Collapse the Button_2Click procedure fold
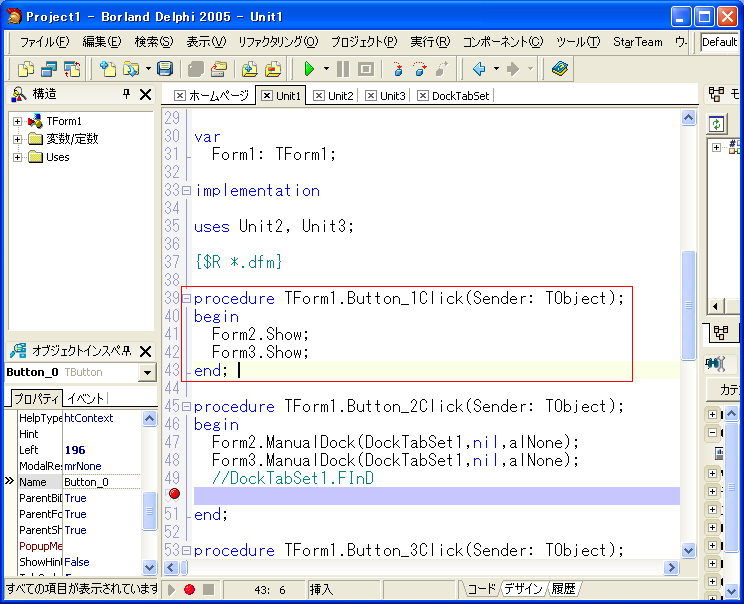The height and width of the screenshot is (604, 744). (x=186, y=407)
